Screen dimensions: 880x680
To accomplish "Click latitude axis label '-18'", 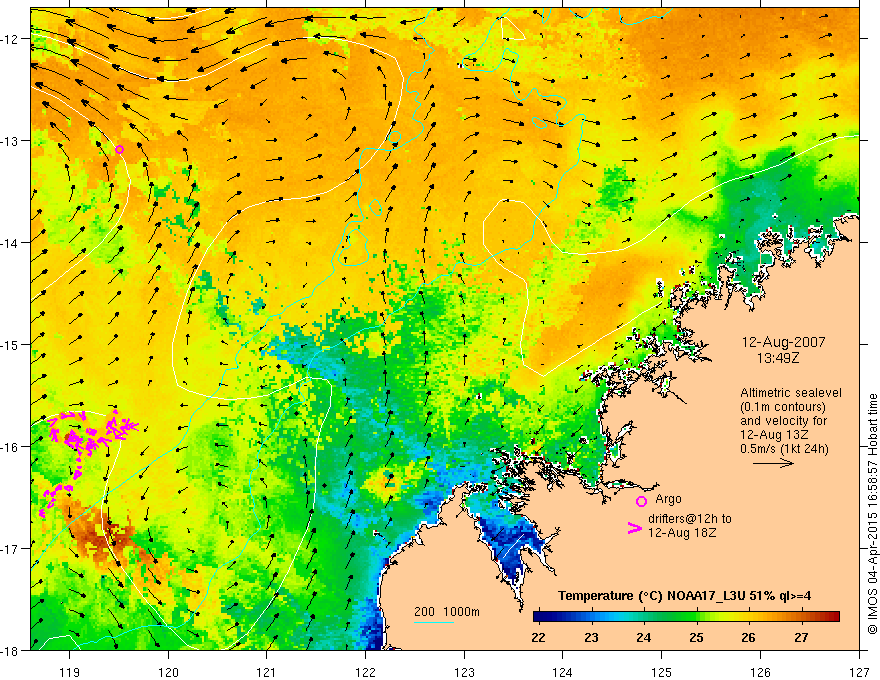I will pyautogui.click(x=10, y=650).
